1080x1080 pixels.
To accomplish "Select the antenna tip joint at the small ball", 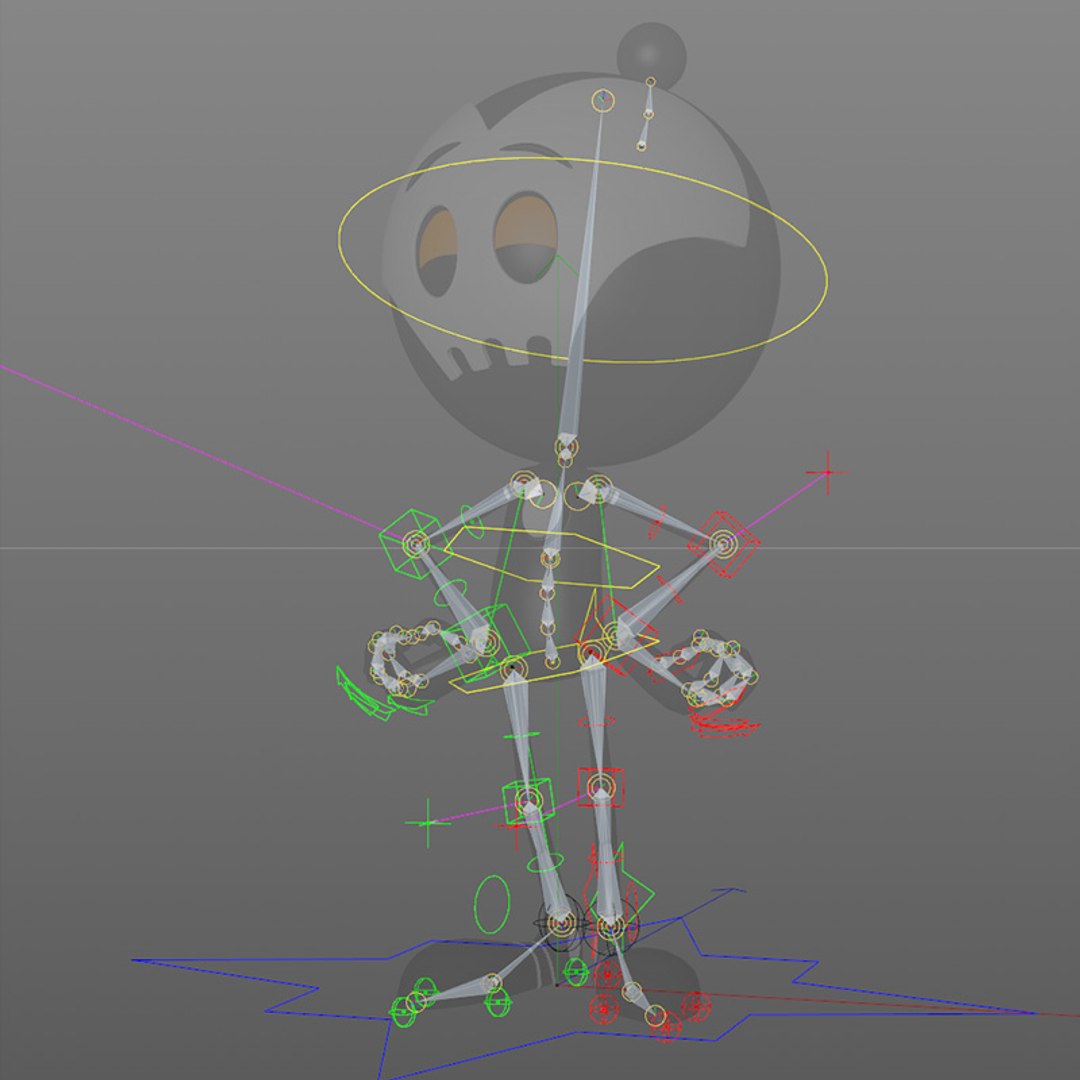I will click(x=650, y=82).
